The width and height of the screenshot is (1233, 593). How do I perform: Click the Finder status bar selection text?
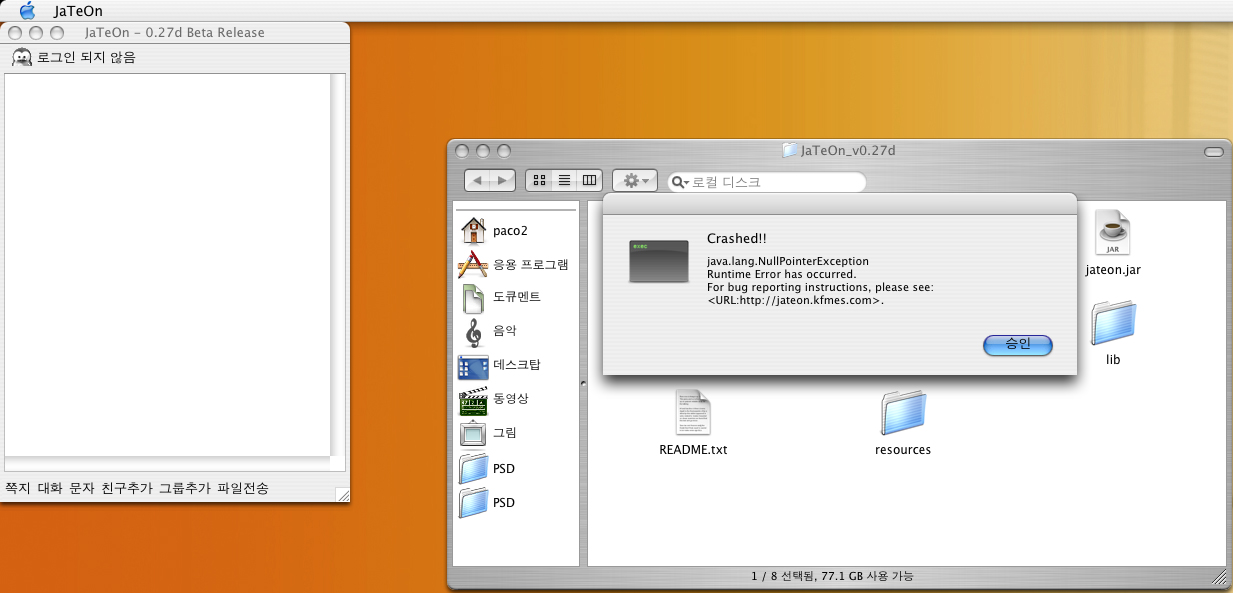pos(832,576)
